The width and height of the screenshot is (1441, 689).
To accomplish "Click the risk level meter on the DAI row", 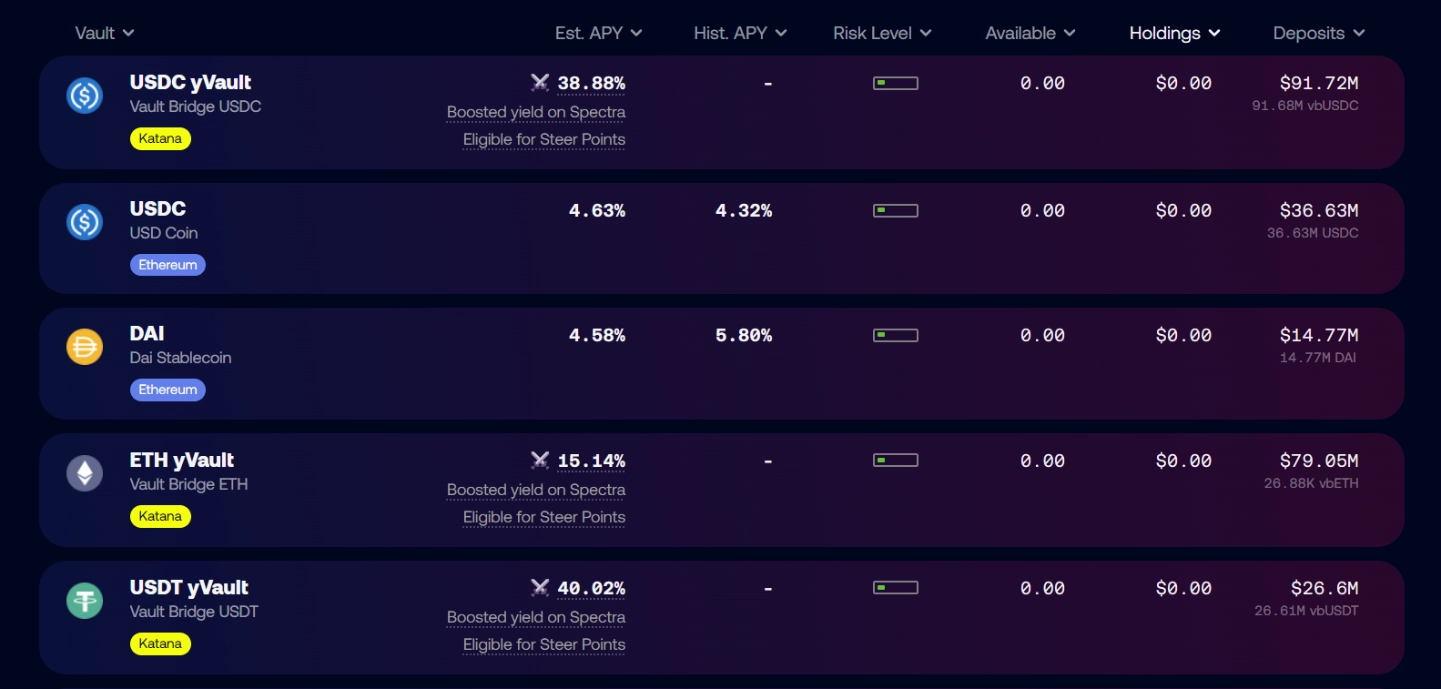I will tap(894, 335).
